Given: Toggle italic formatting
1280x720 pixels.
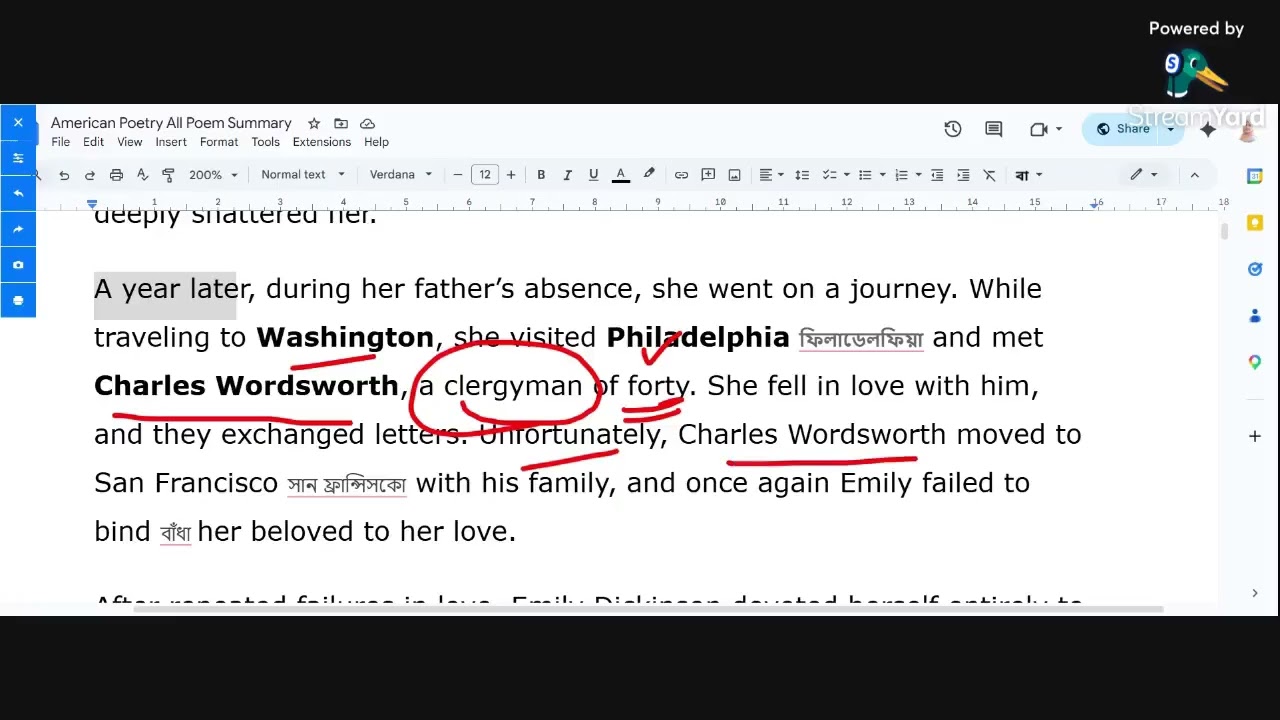Looking at the screenshot, I should 567,175.
